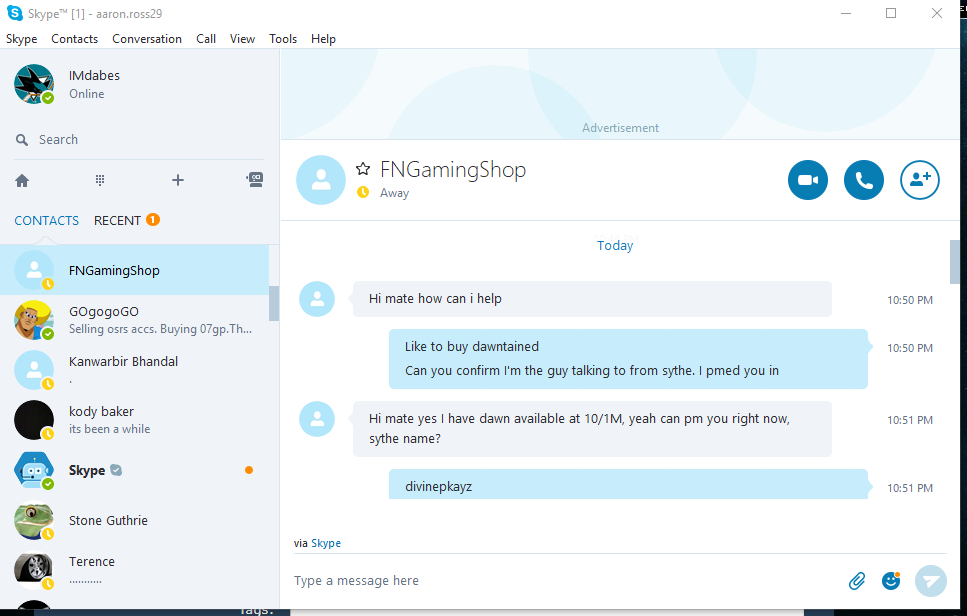The image size is (967, 616).
Task: Click the GOgogoGO contact avatar
Action: (34, 320)
